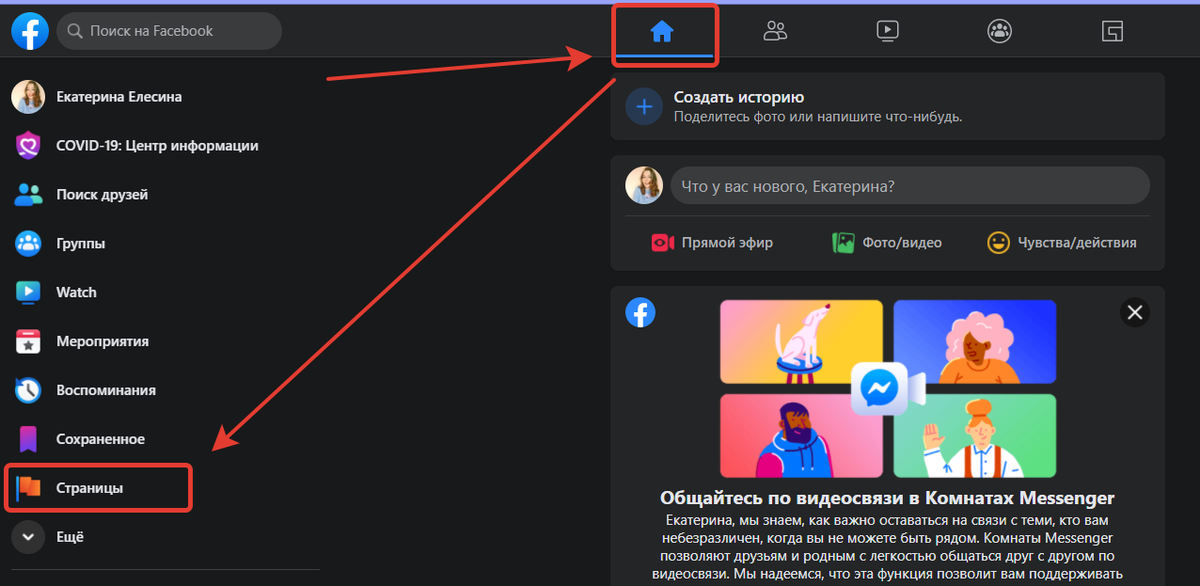Click the Группы round blue icon

point(28,244)
